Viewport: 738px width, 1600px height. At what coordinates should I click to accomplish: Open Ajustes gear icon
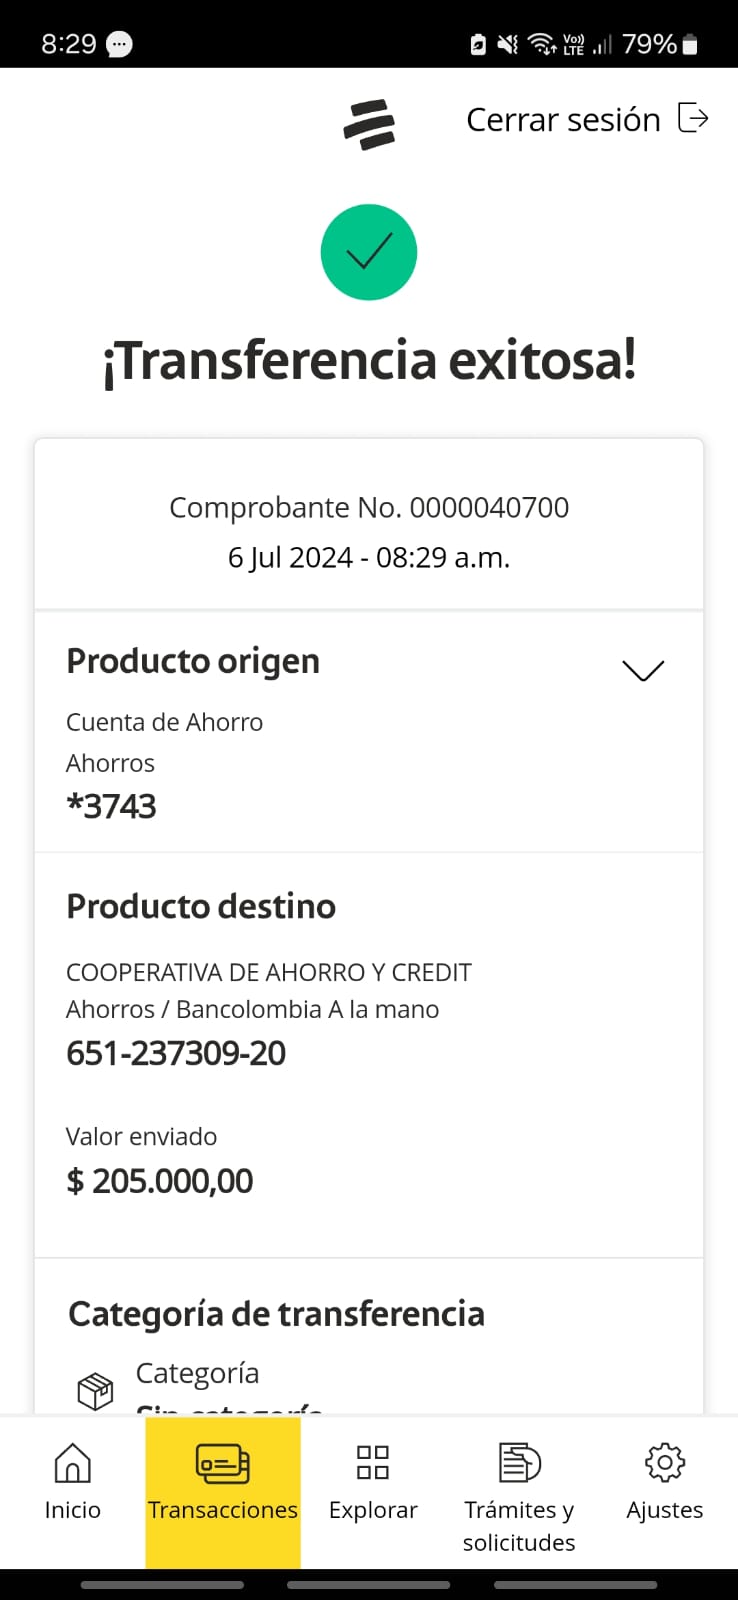click(x=665, y=1462)
